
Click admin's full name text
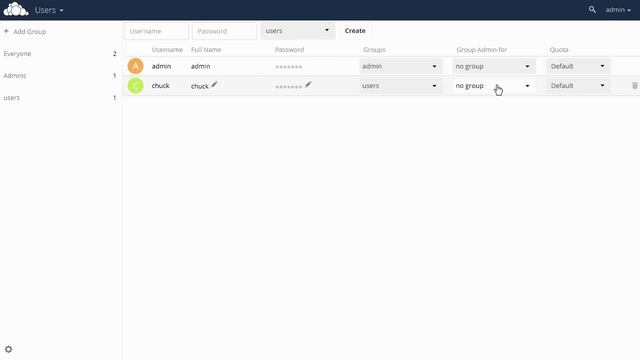(x=200, y=66)
